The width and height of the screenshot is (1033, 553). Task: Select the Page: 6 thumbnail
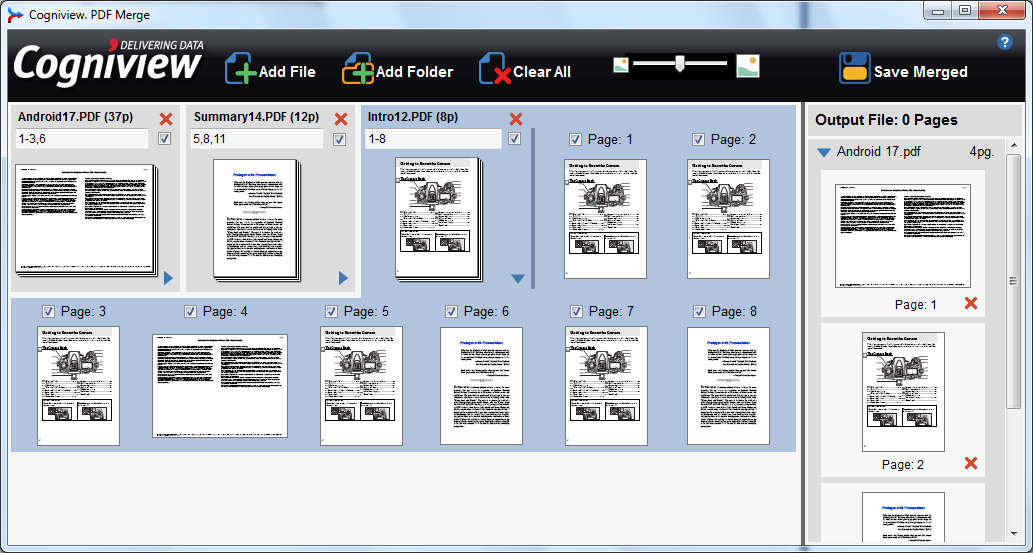pyautogui.click(x=482, y=386)
